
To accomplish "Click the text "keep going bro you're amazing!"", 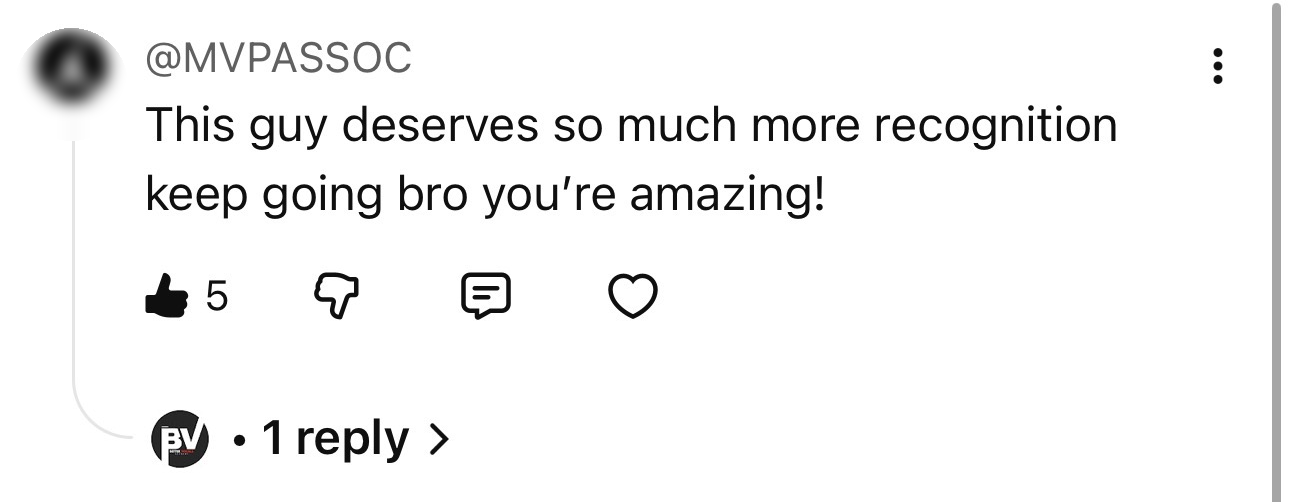I will click(x=486, y=194).
